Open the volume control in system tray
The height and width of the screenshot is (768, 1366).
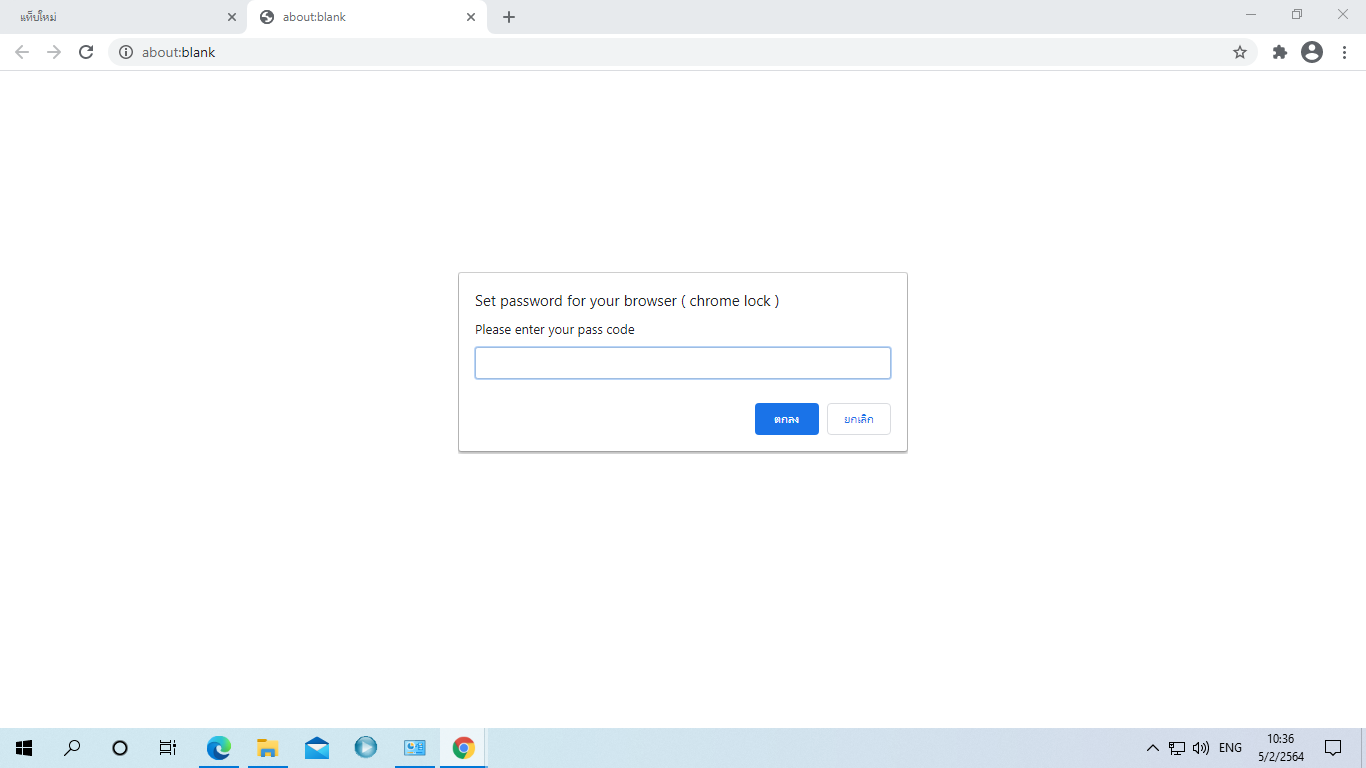pyautogui.click(x=1201, y=747)
